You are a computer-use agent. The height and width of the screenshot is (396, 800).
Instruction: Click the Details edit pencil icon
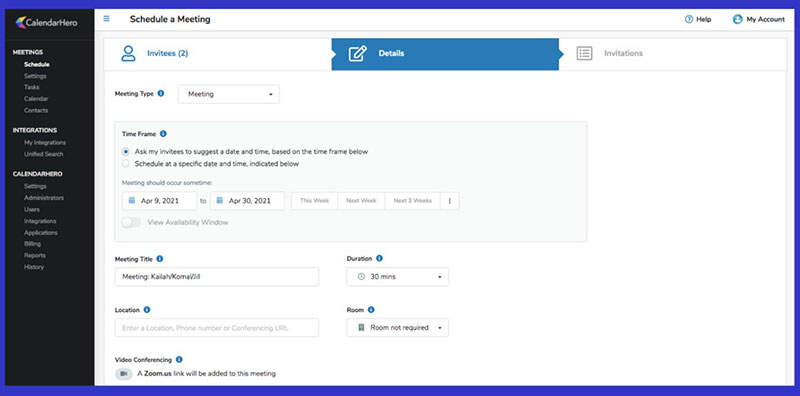[358, 54]
